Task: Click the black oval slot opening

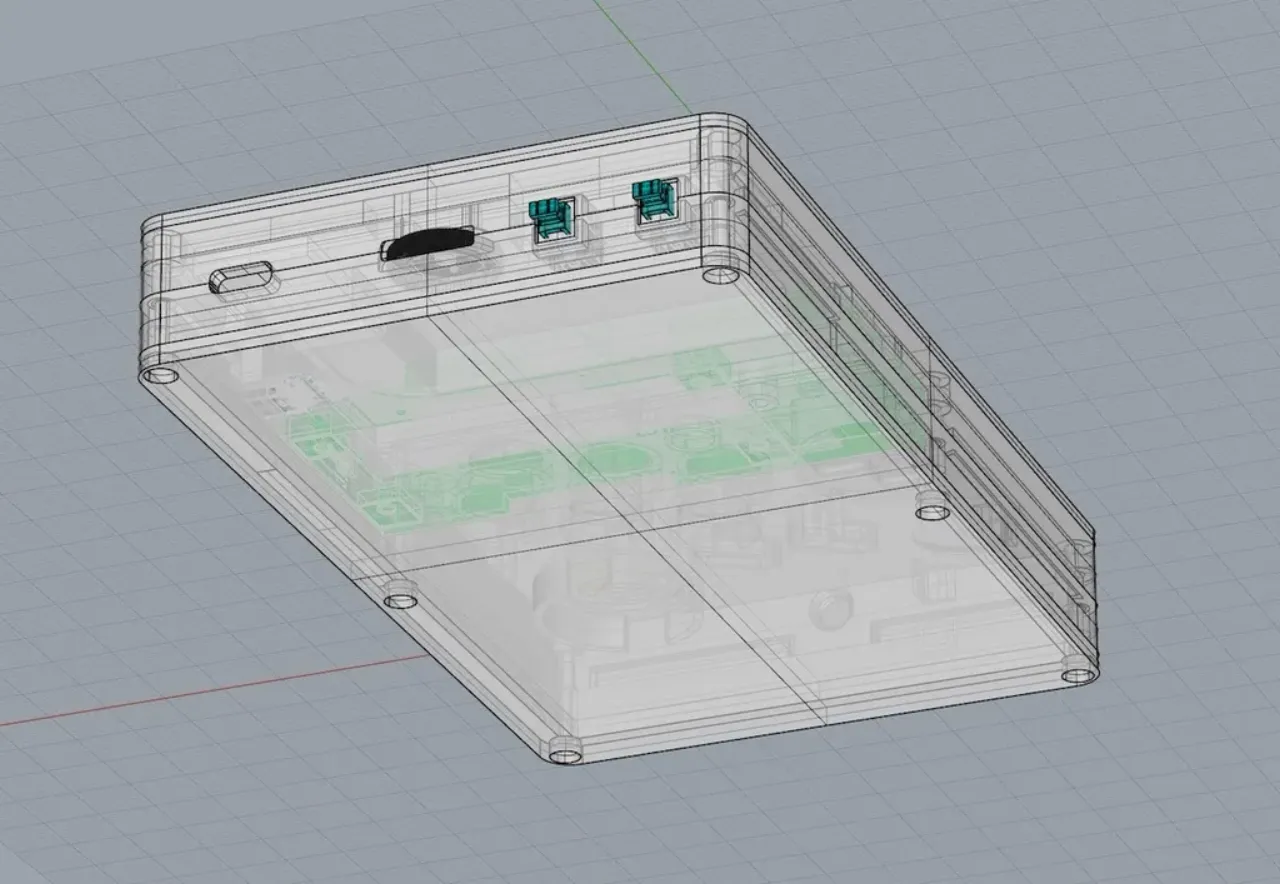Action: (427, 243)
